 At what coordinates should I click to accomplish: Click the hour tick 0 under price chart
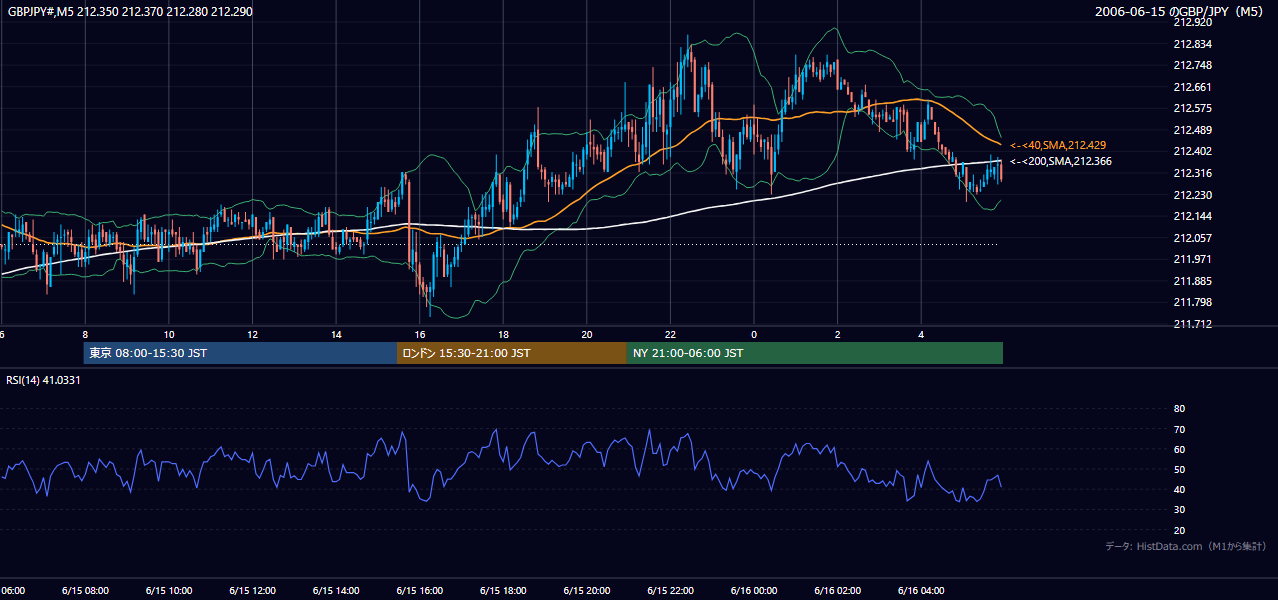click(x=754, y=334)
